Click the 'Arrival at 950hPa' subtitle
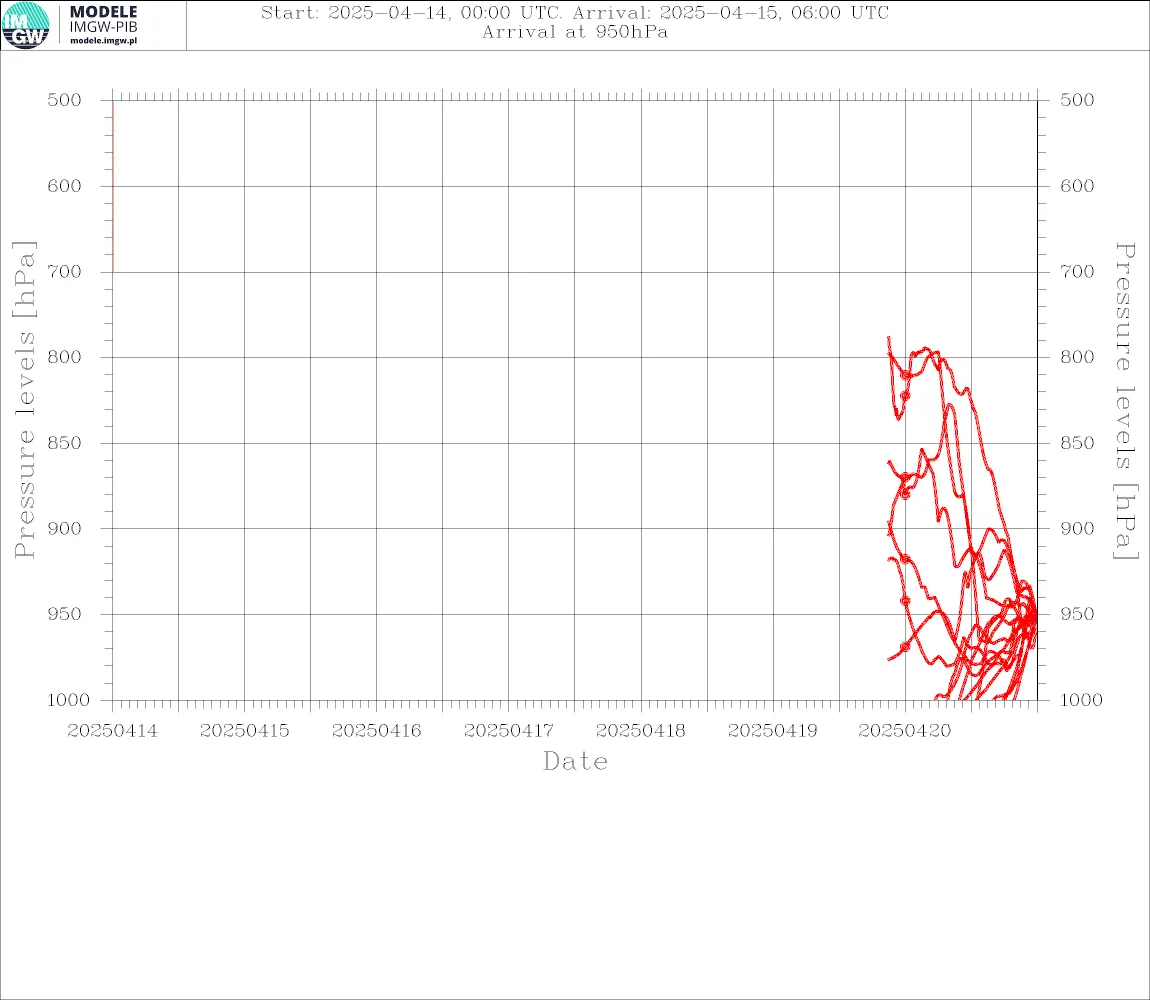This screenshot has height=1000, width=1150. pos(575,32)
